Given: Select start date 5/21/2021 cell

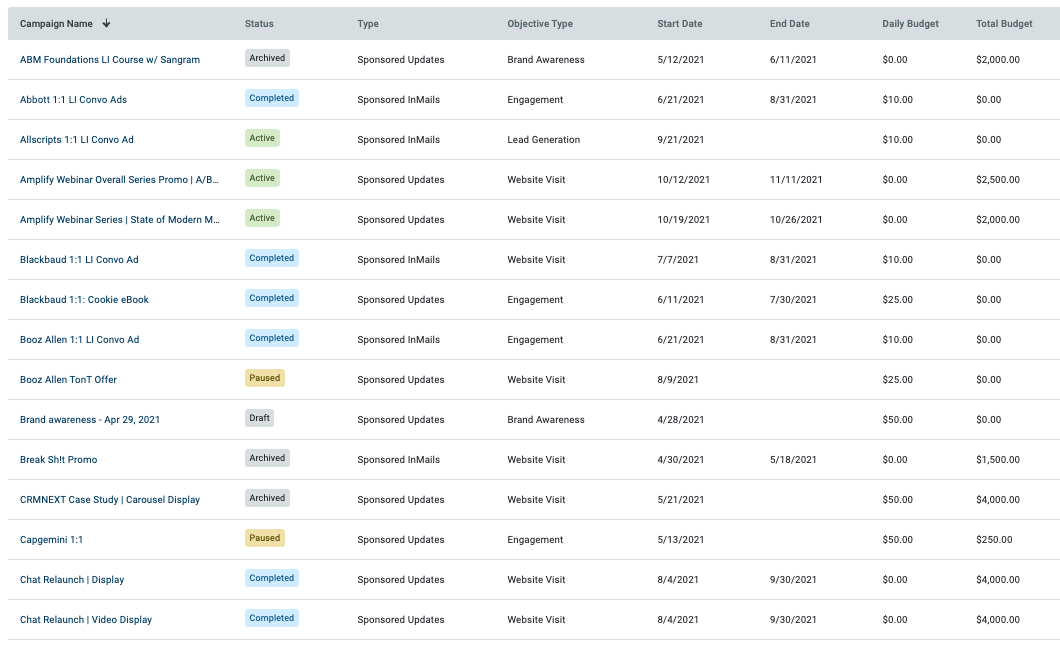Looking at the screenshot, I should pos(680,499).
